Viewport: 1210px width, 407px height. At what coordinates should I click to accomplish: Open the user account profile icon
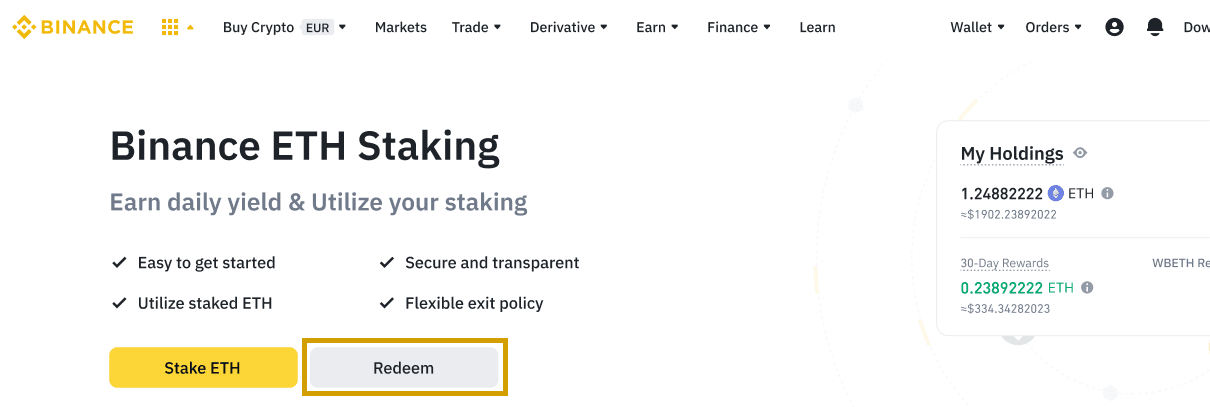1114,27
